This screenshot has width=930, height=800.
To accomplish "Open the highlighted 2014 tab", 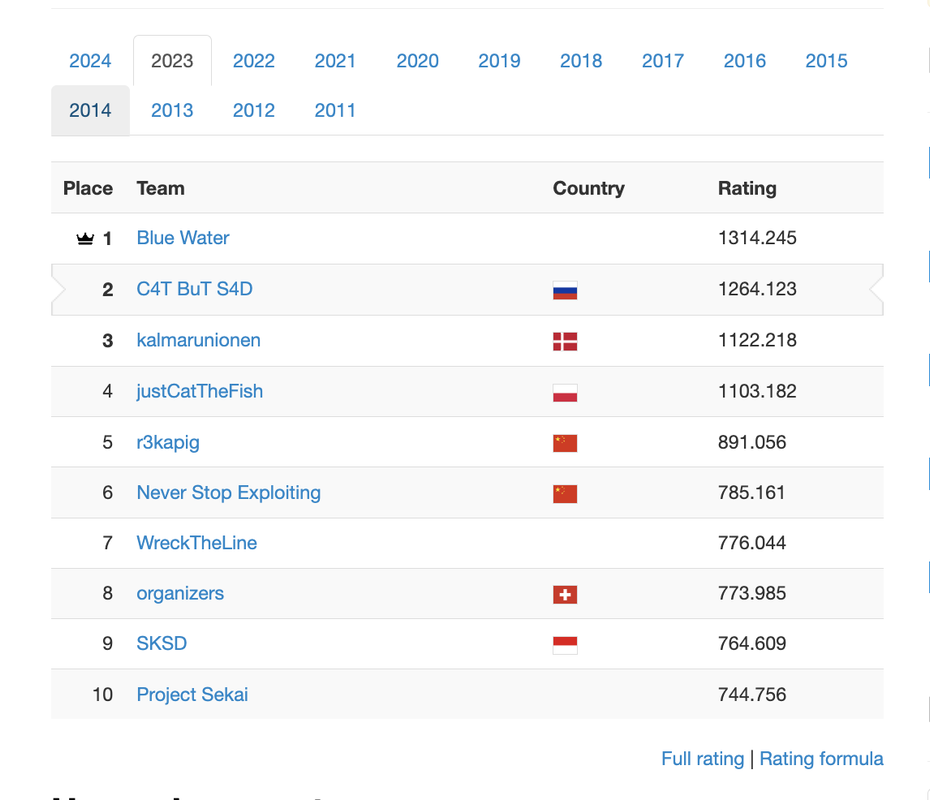I will pos(90,110).
